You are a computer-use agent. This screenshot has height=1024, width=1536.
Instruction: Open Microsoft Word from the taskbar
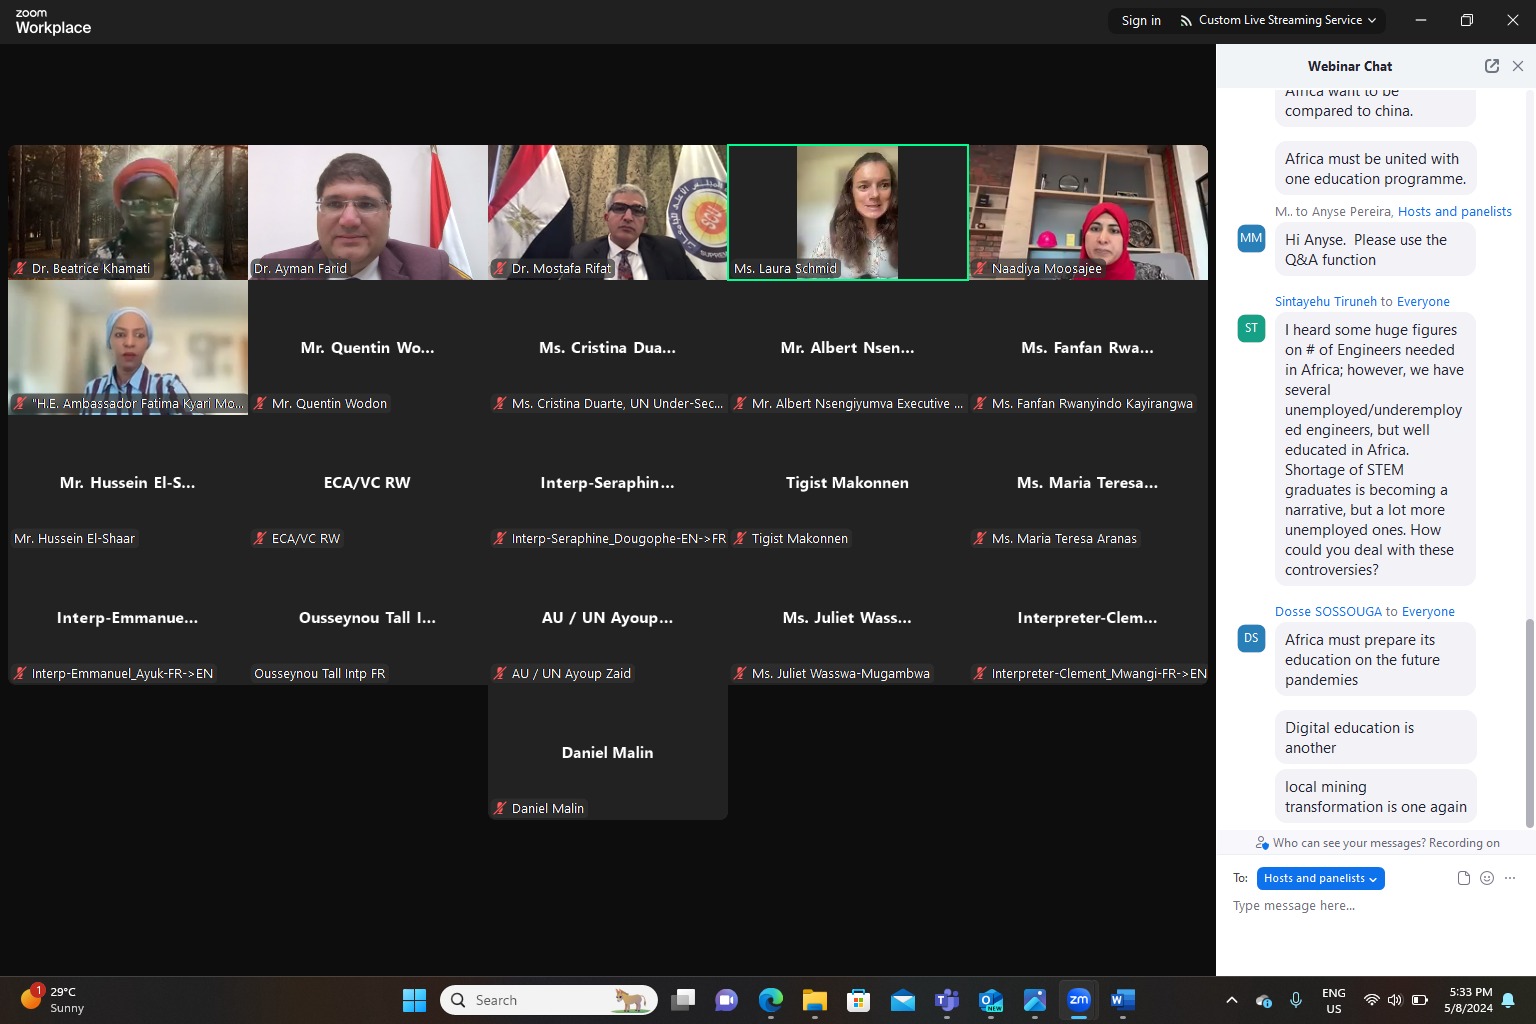(1122, 1000)
